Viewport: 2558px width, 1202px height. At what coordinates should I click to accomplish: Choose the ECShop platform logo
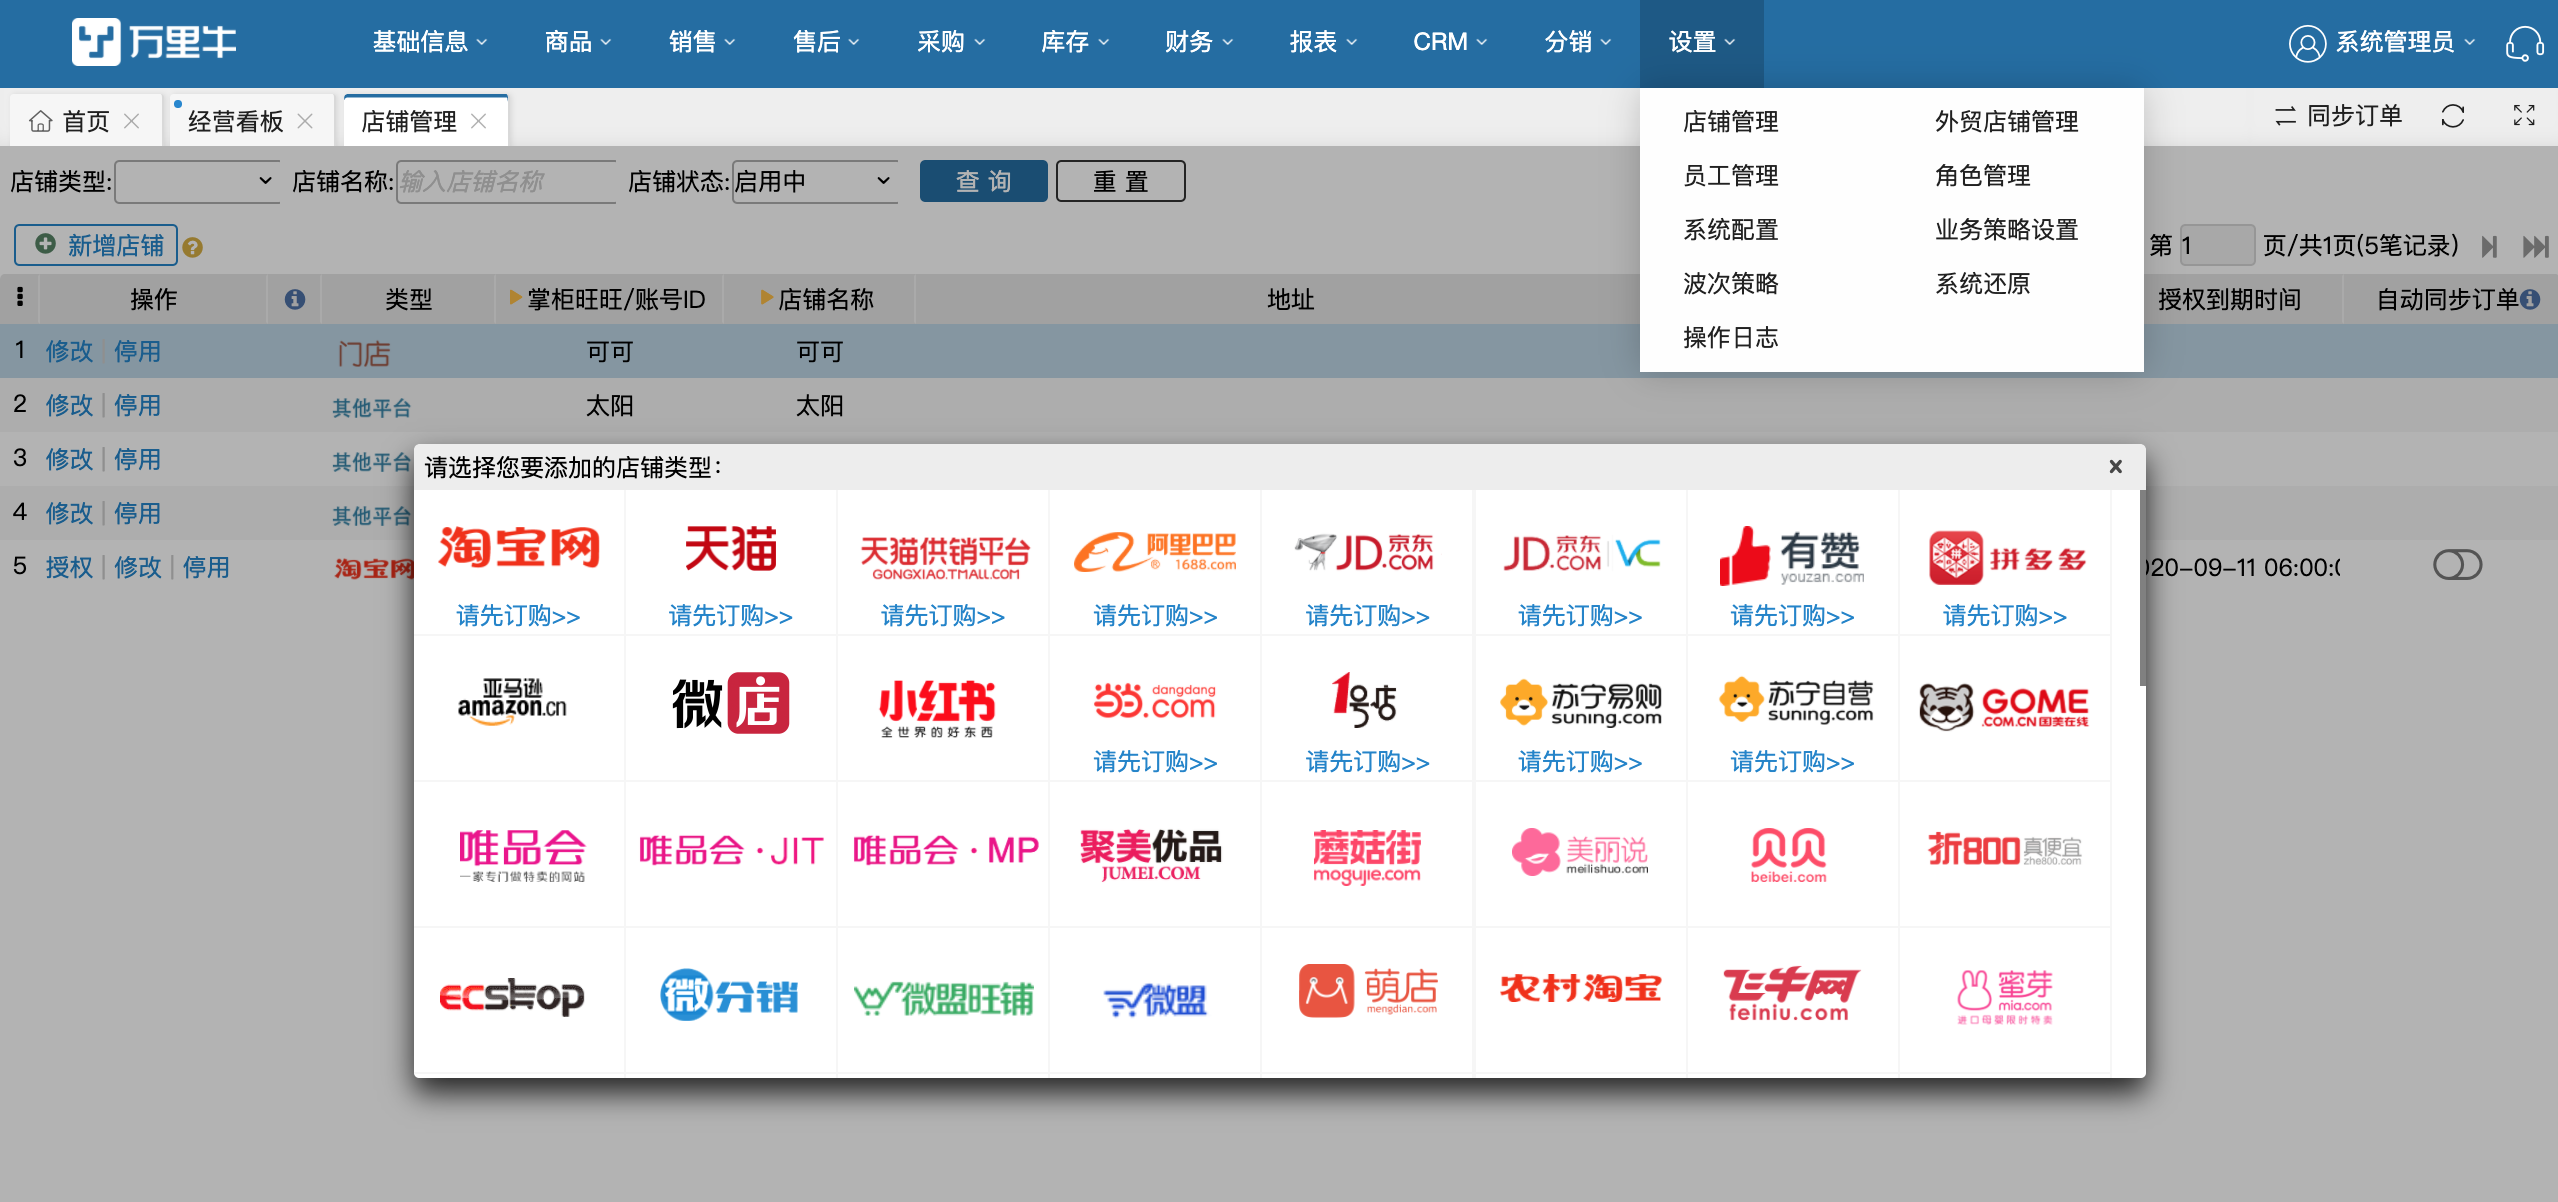tap(512, 996)
